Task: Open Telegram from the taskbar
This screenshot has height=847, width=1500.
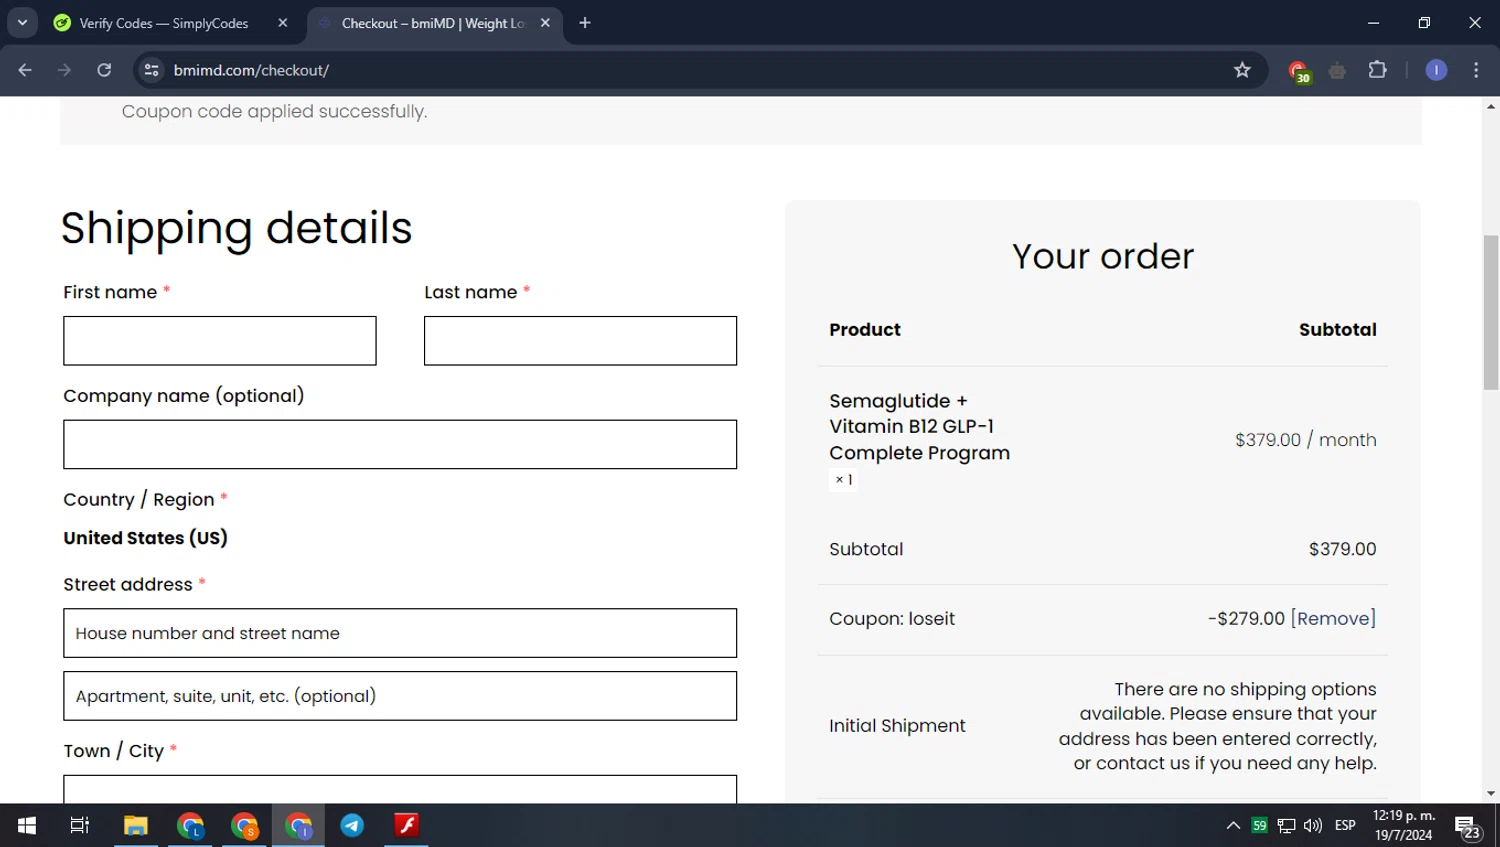Action: click(x=352, y=825)
